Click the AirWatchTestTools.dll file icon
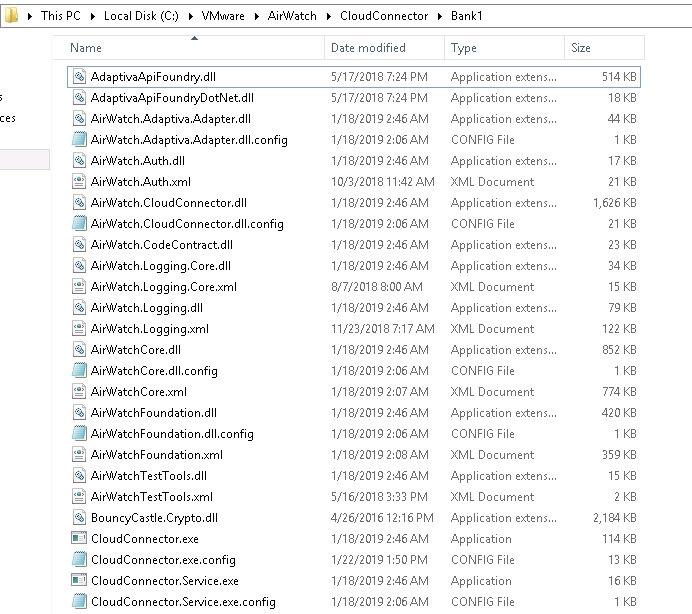Image resolution: width=692 pixels, height=614 pixels. (79, 475)
